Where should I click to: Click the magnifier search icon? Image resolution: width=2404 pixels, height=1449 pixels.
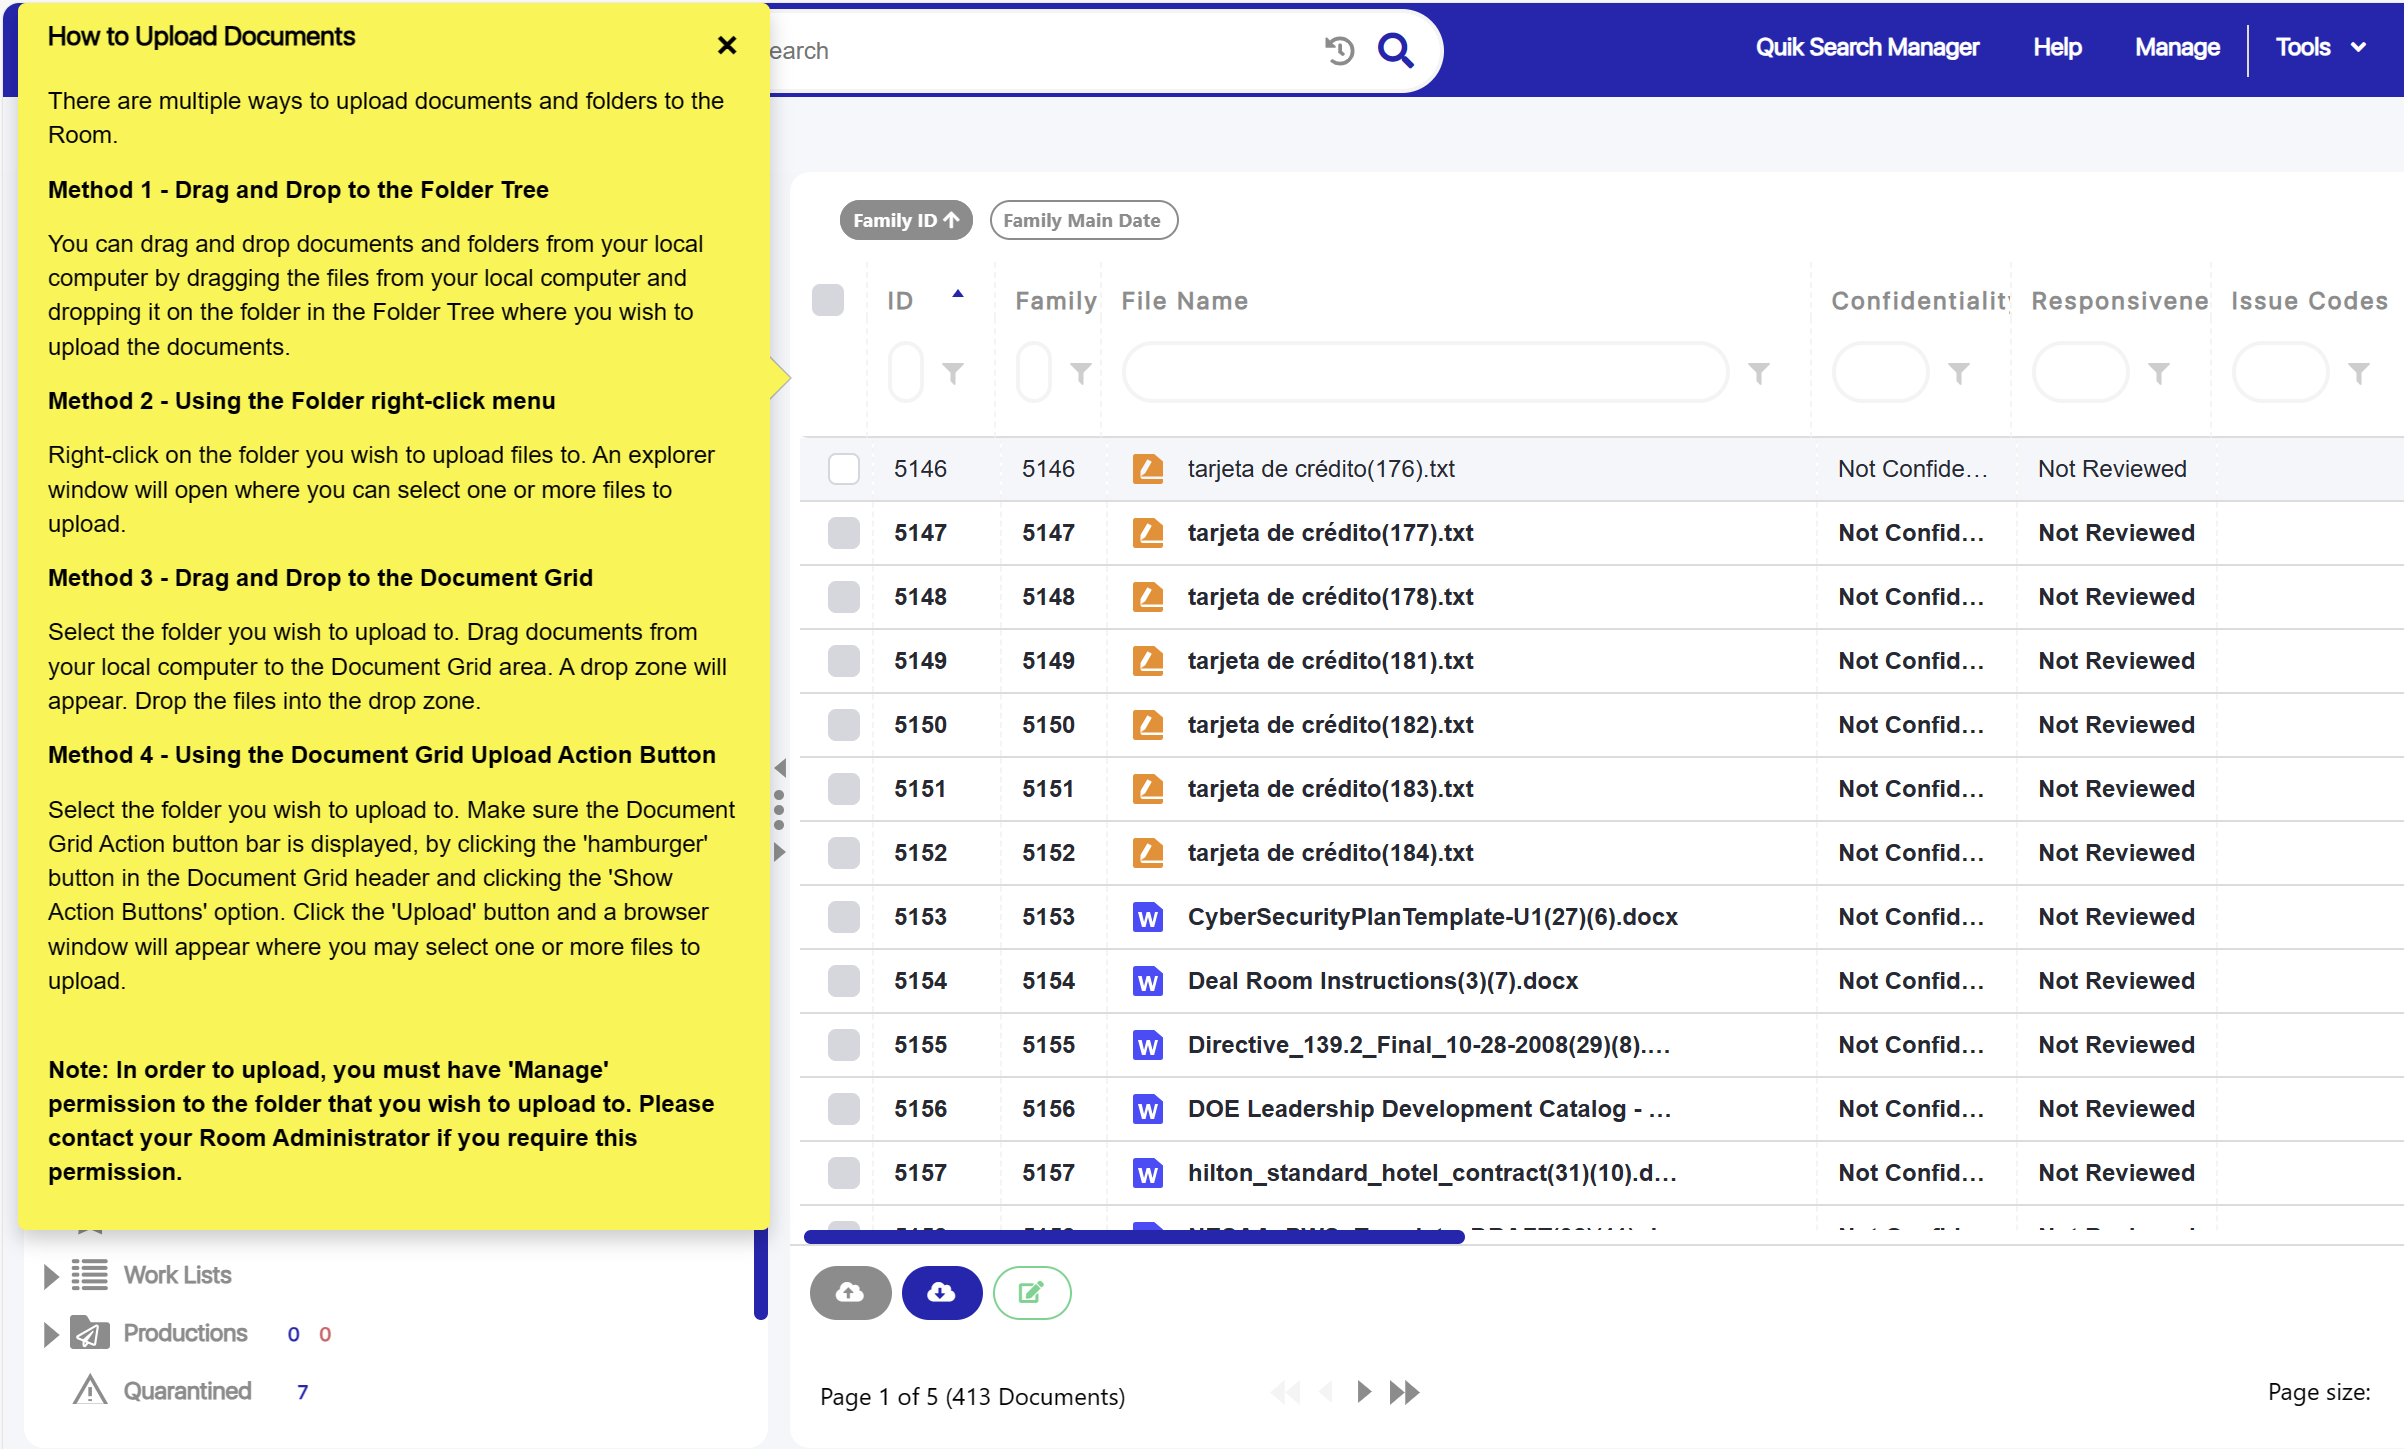click(x=1396, y=50)
